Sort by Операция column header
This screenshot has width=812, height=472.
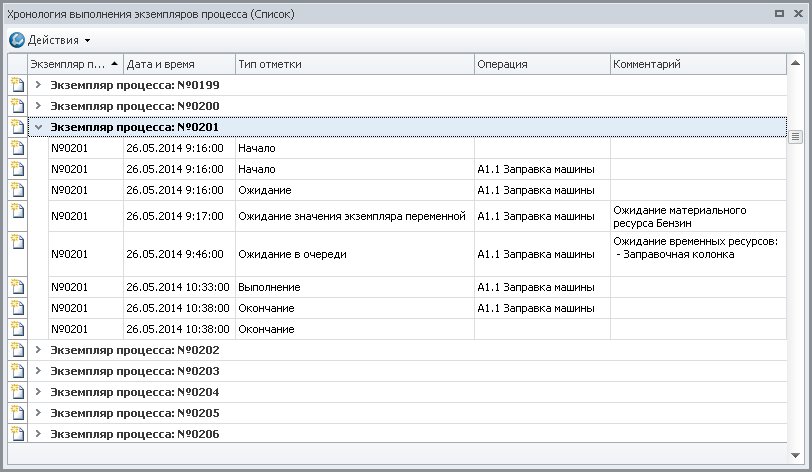[x=542, y=64]
